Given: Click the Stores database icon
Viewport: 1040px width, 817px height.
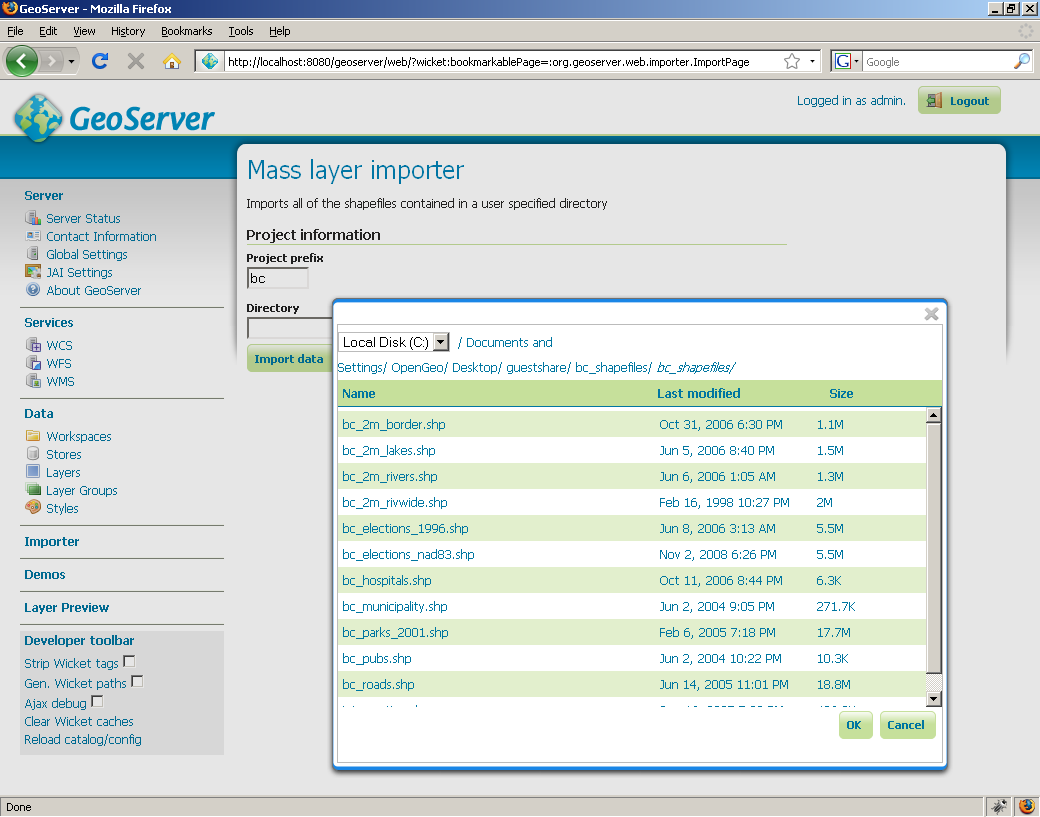Looking at the screenshot, I should tap(33, 454).
